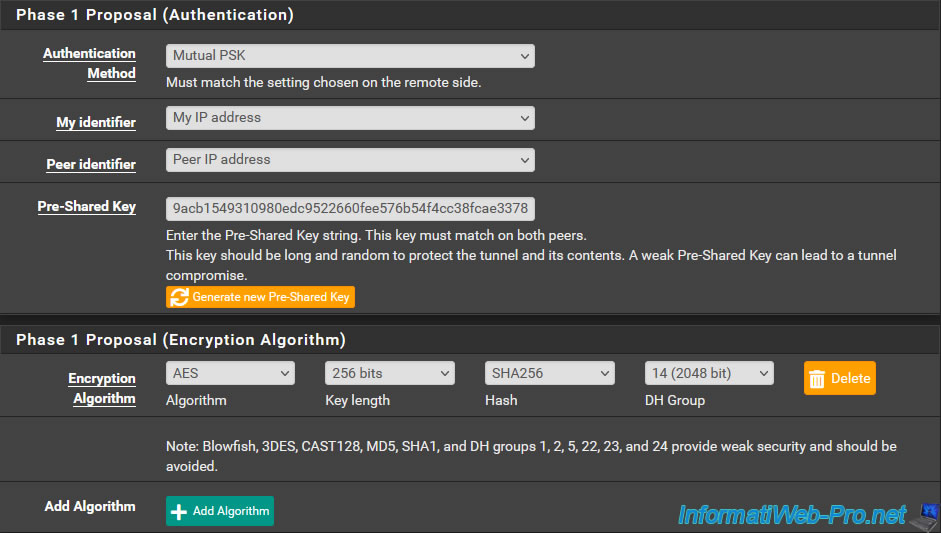
Task: Open the Authentication Method dropdown
Action: 350,56
